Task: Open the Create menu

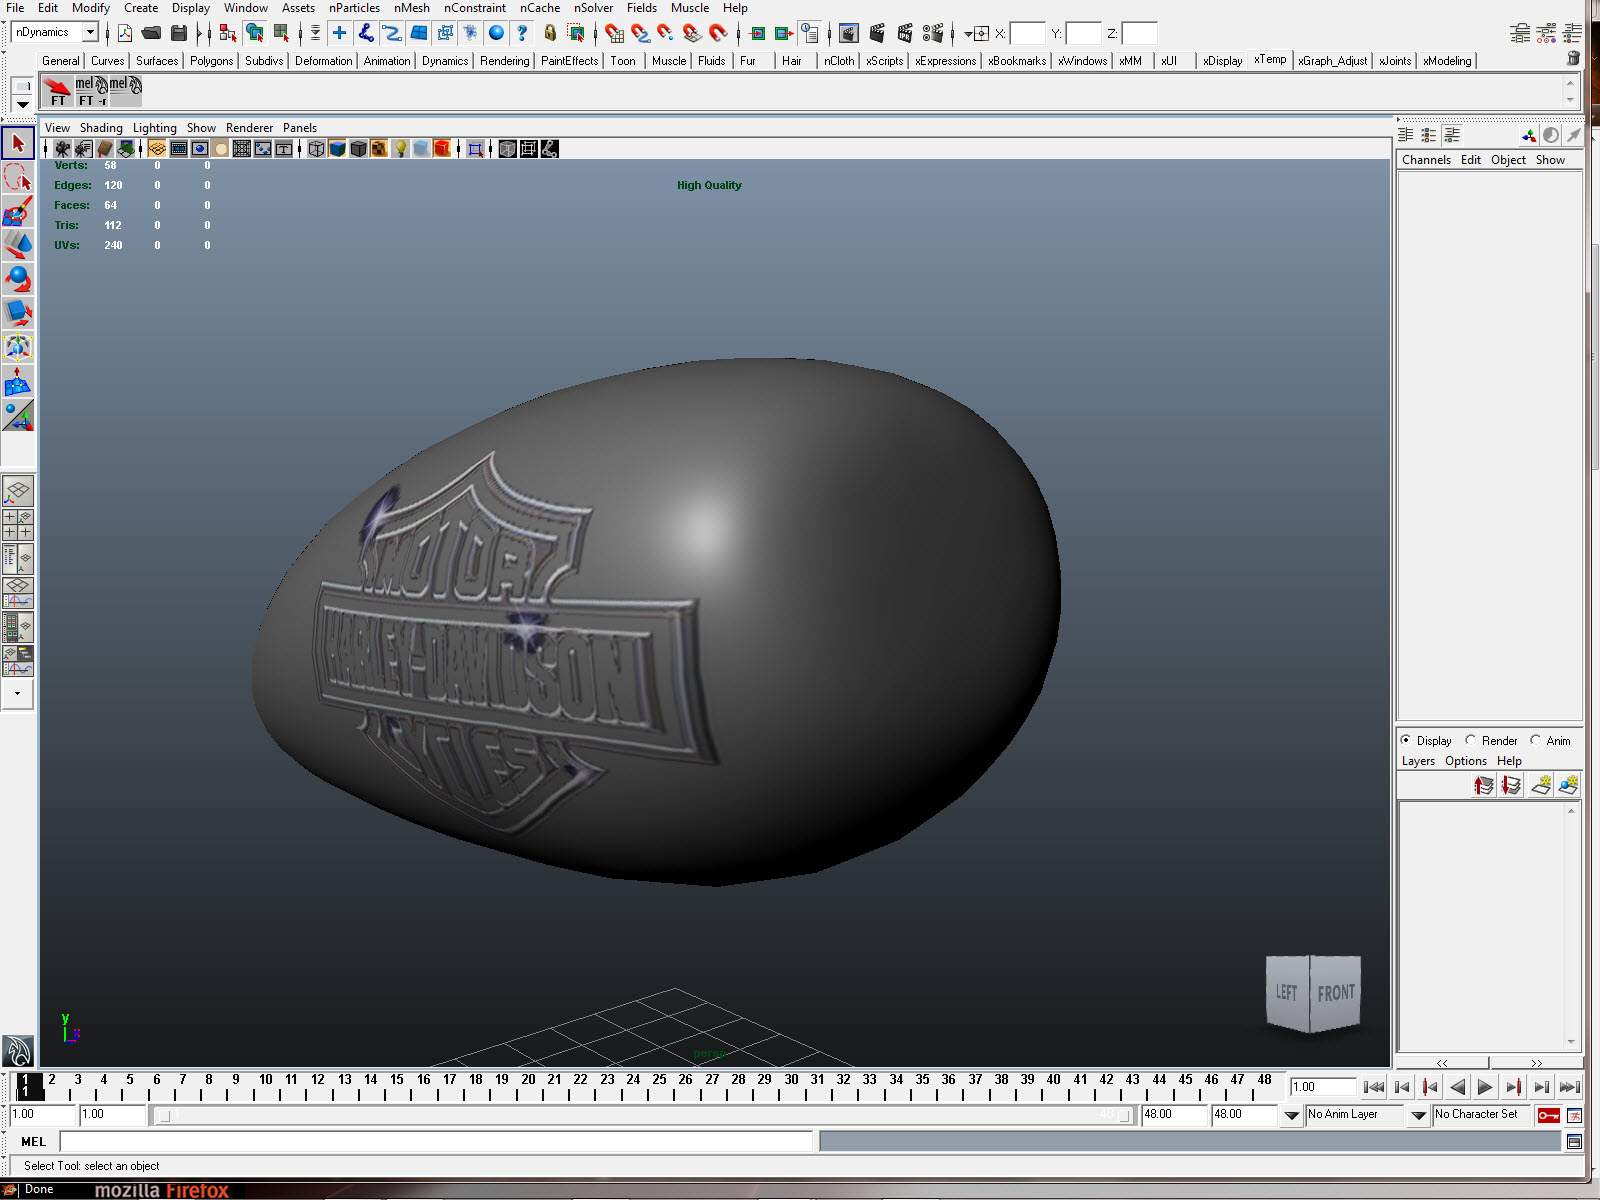Action: pyautogui.click(x=140, y=8)
